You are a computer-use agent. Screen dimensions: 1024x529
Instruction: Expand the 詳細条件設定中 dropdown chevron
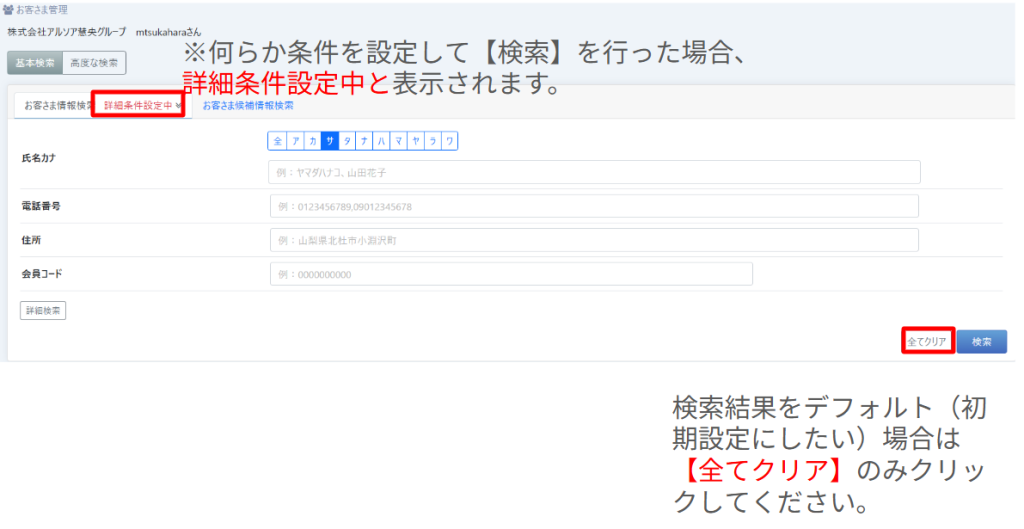point(178,105)
